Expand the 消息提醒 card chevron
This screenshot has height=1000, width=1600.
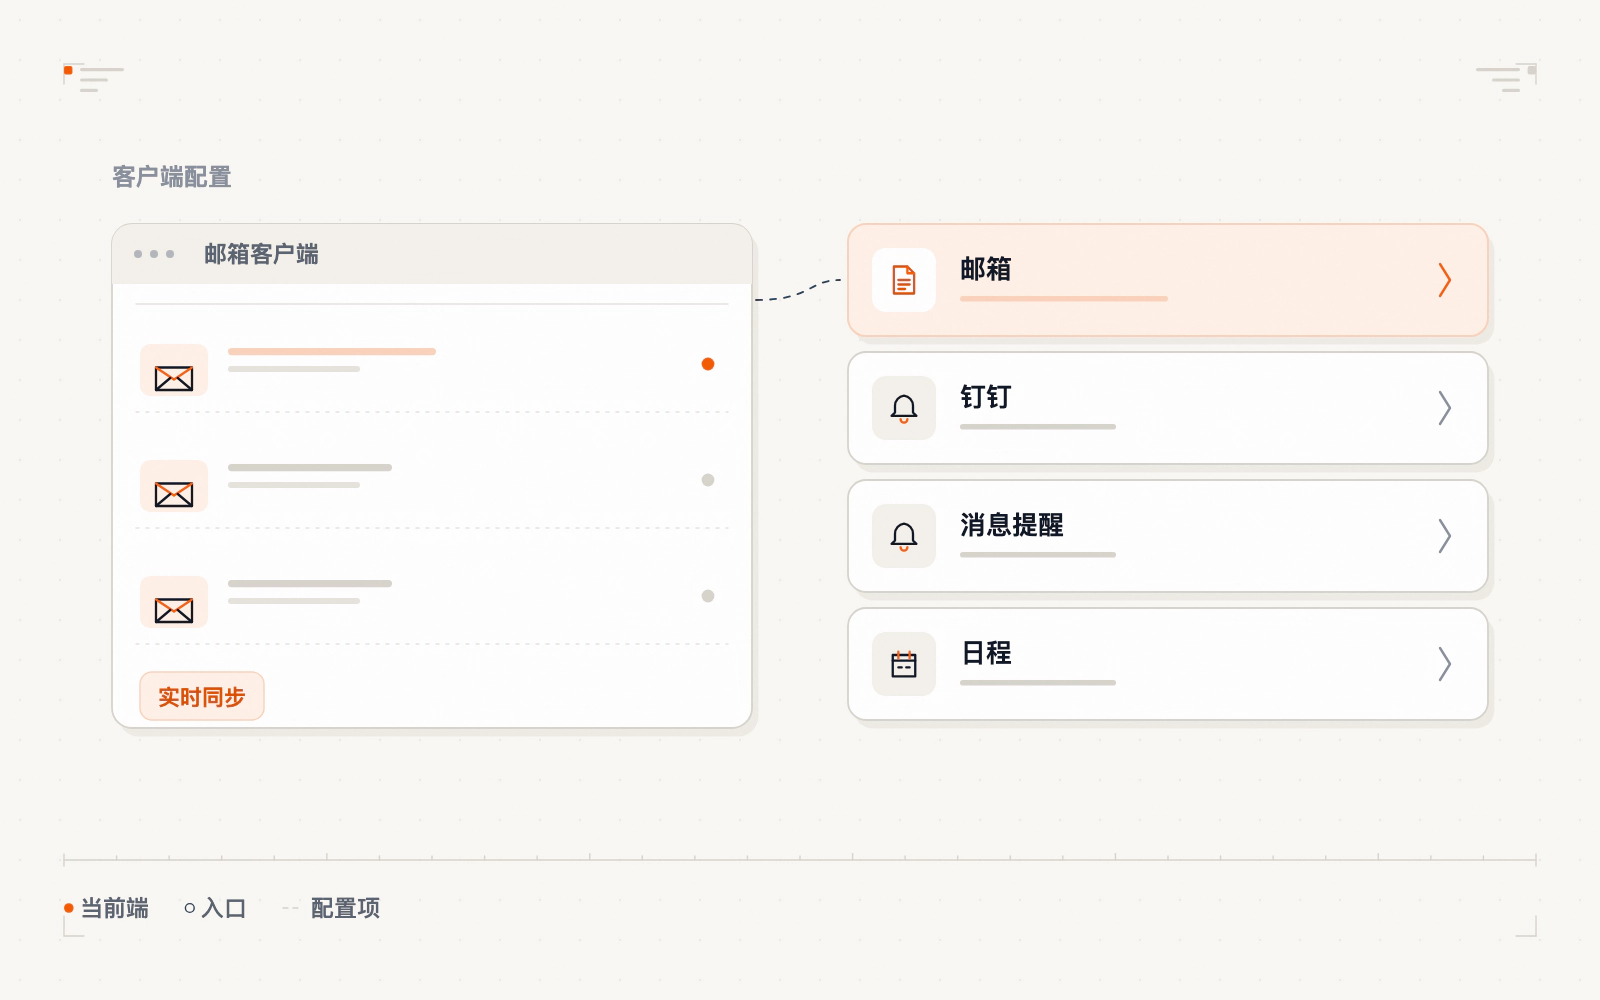1444,536
